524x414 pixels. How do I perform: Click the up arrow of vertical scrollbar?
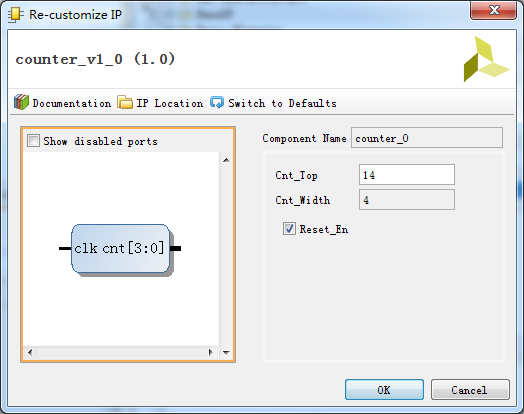[x=226, y=160]
